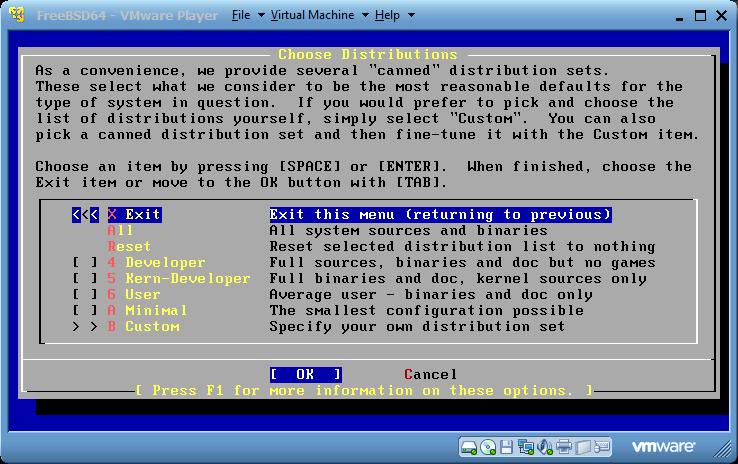738x464 pixels.
Task: Click the printer device icon
Action: 564,447
